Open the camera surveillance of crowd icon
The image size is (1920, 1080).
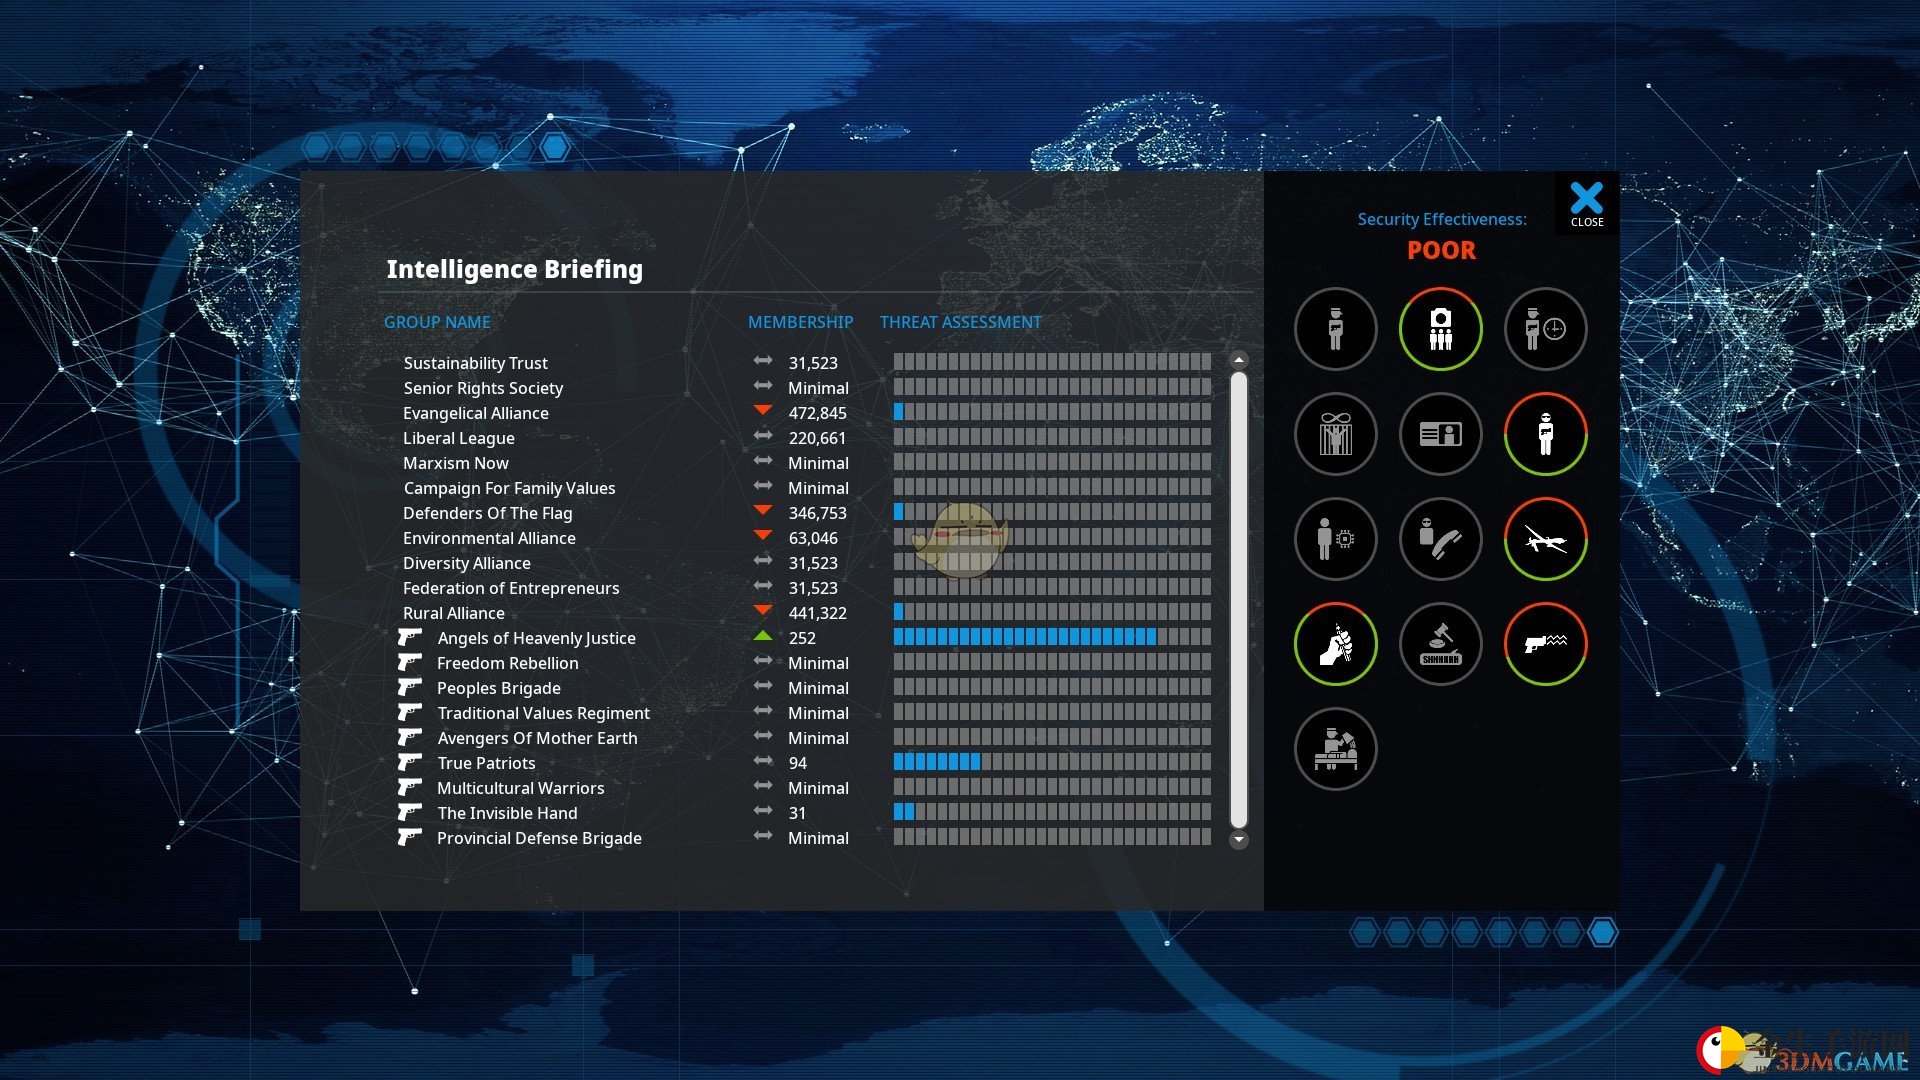[x=1440, y=329]
